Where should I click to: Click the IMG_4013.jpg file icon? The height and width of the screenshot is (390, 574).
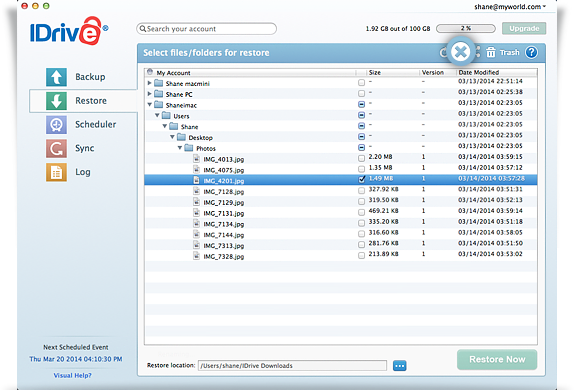[x=197, y=159]
